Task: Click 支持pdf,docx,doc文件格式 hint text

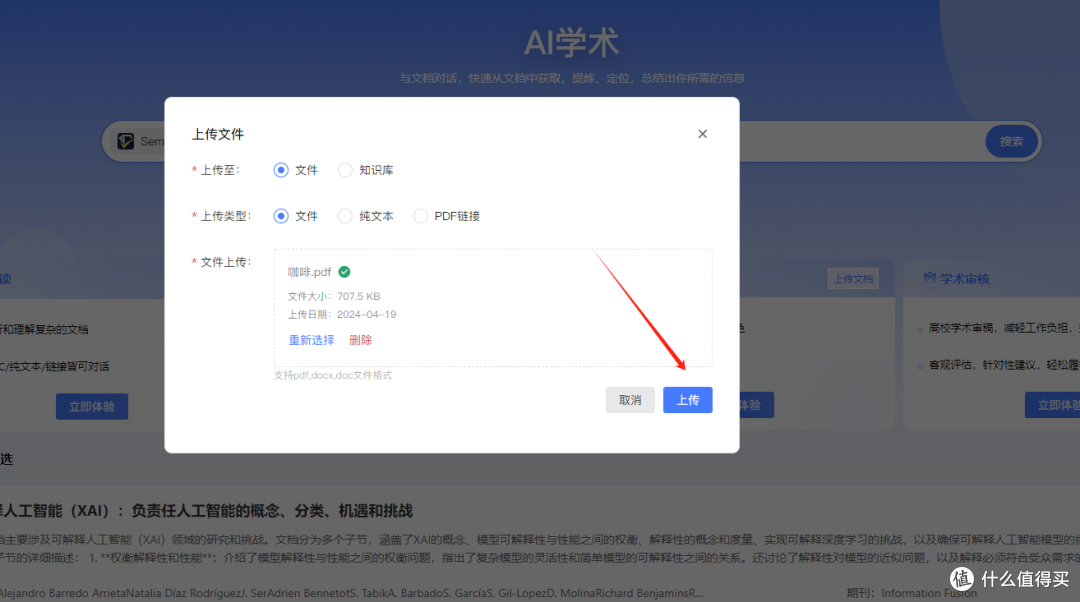Action: (x=333, y=375)
